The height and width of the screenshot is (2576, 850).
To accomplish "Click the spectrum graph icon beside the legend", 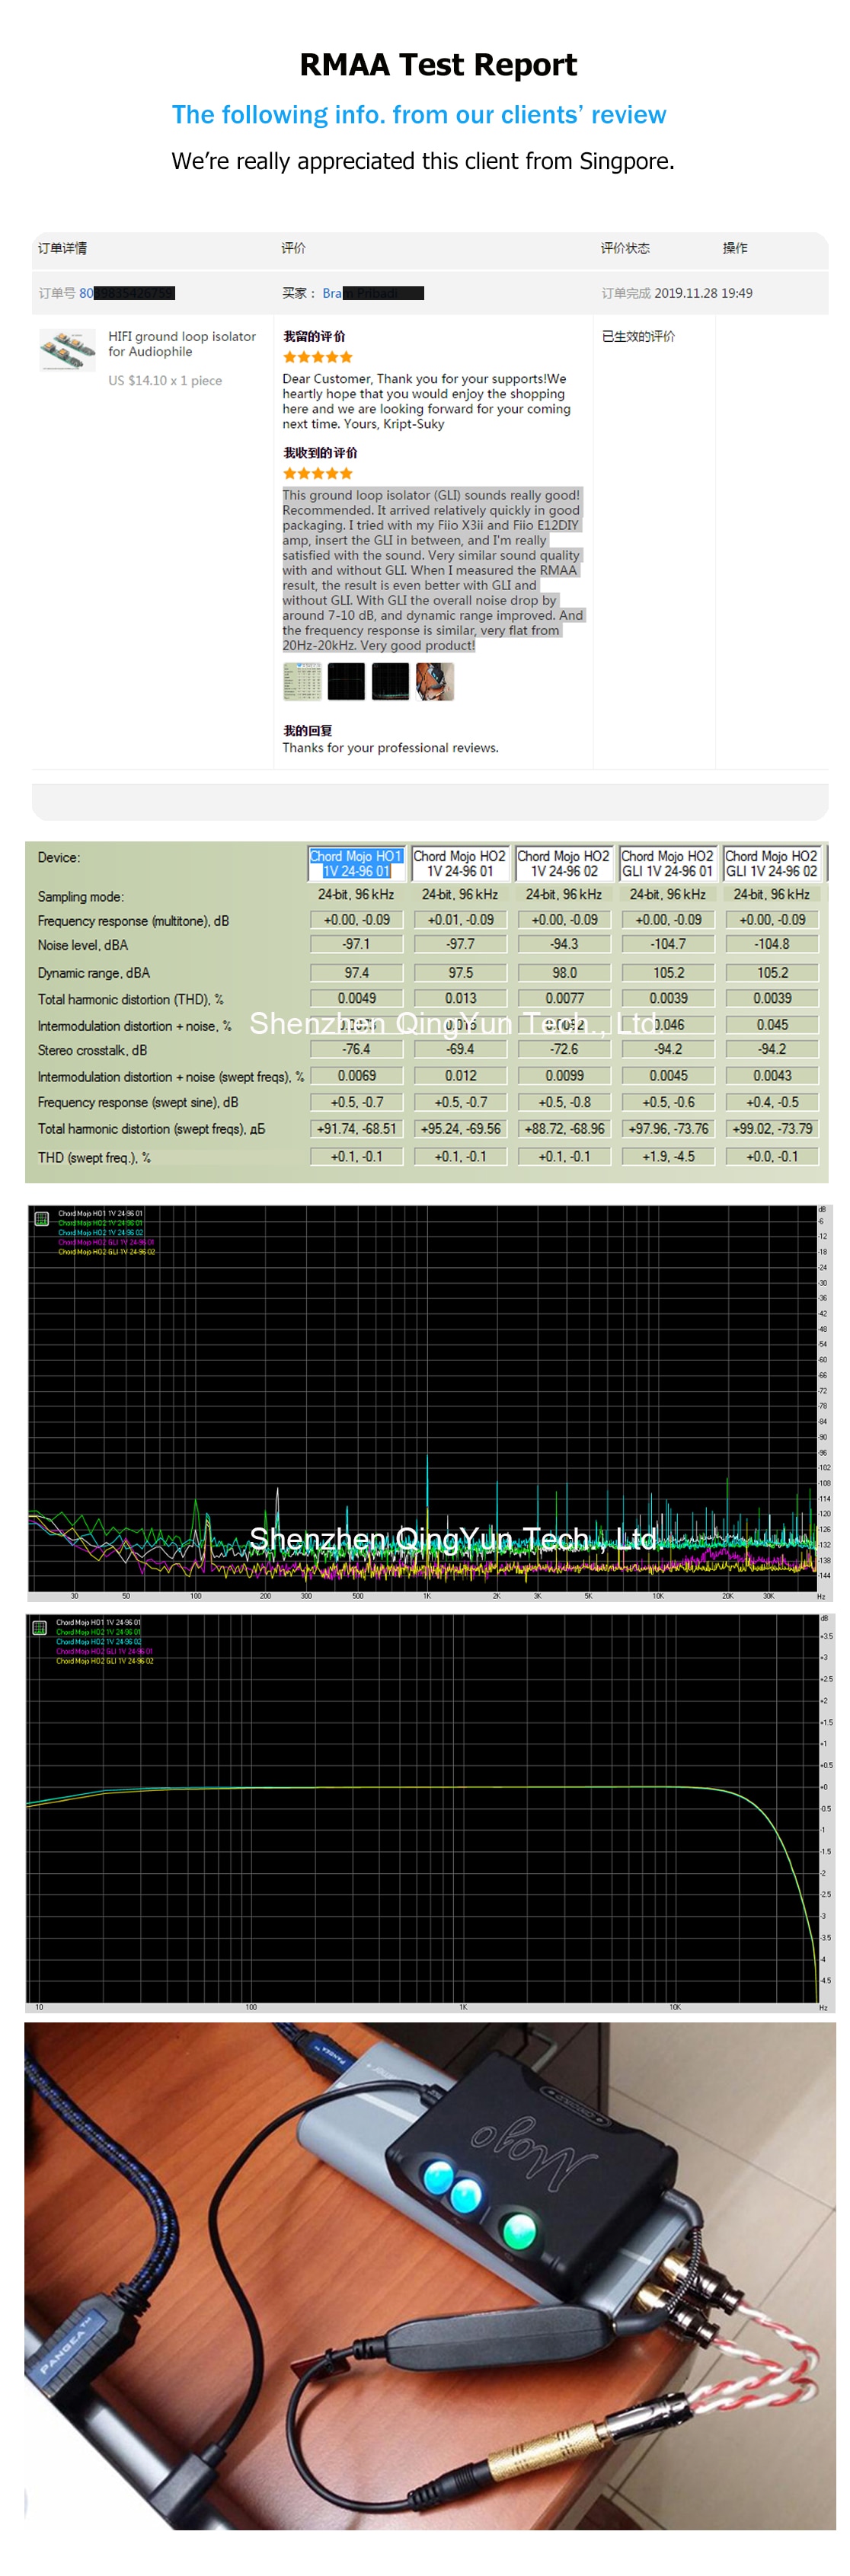I will click(x=41, y=1219).
